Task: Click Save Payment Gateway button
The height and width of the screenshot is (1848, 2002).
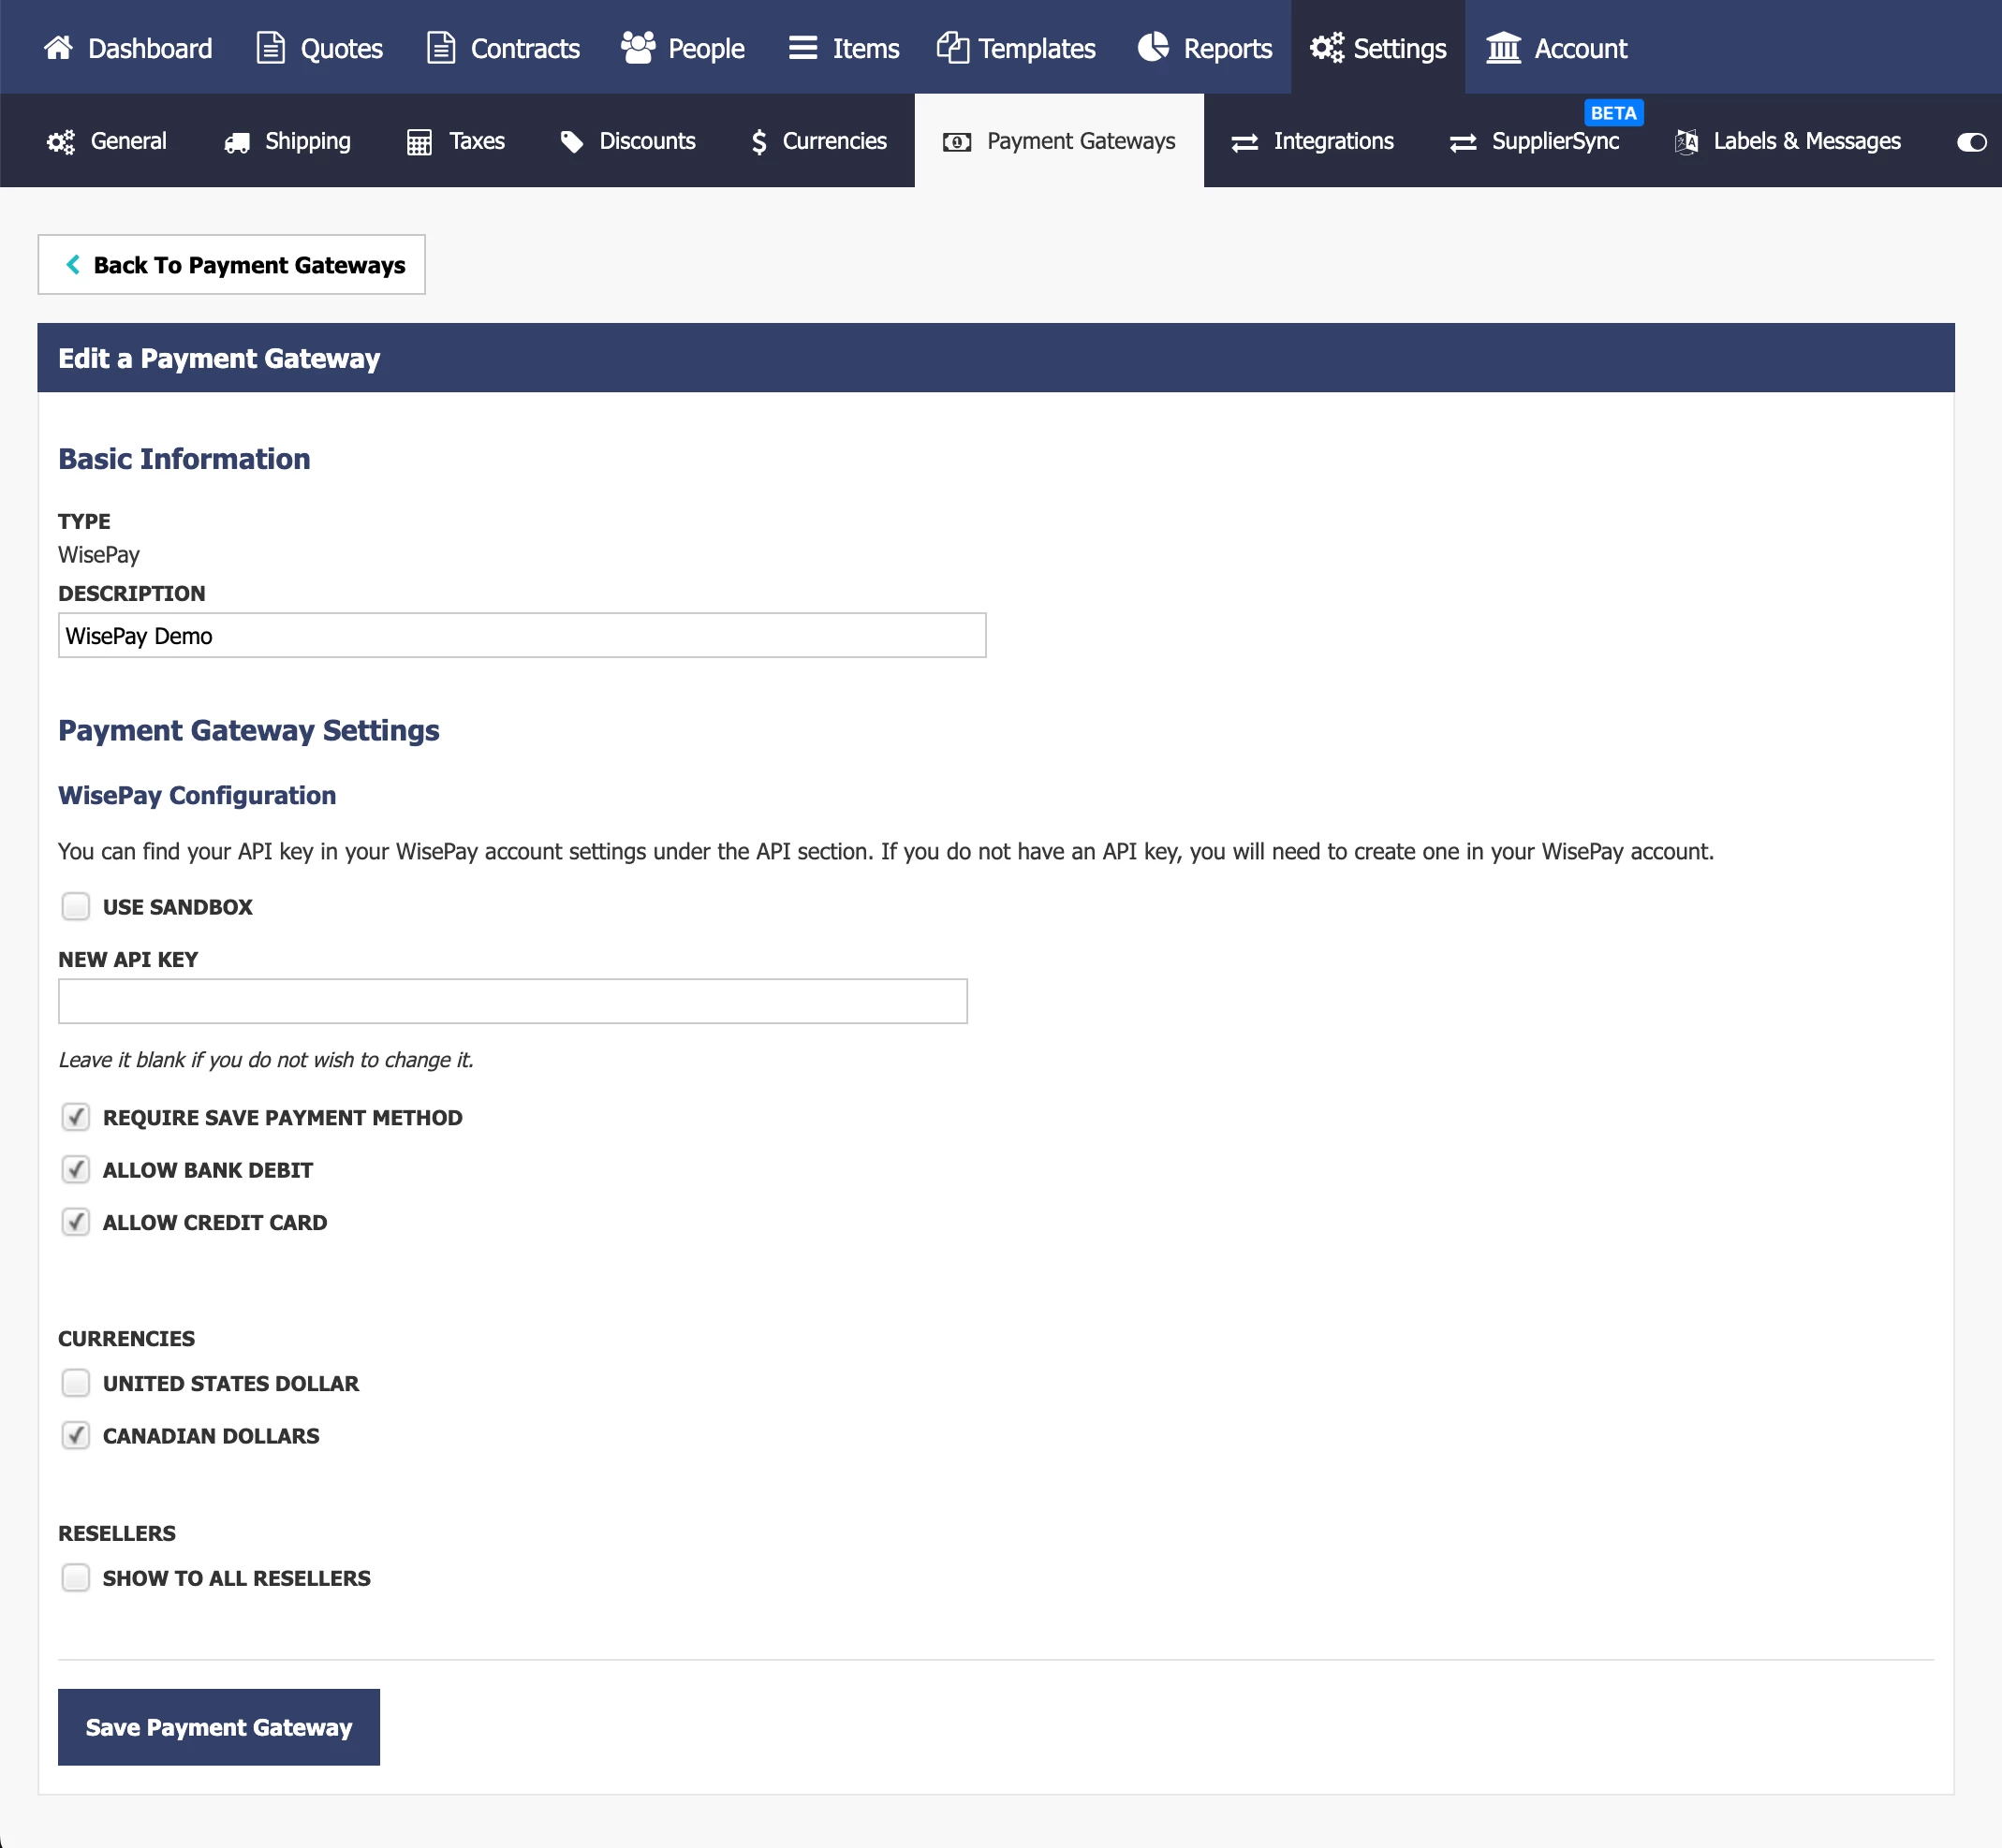Action: click(x=219, y=1726)
